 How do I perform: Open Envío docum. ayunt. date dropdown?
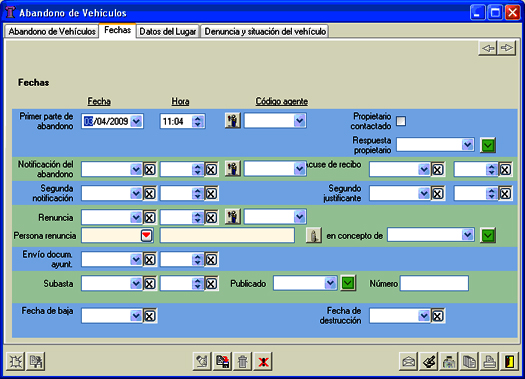136,259
